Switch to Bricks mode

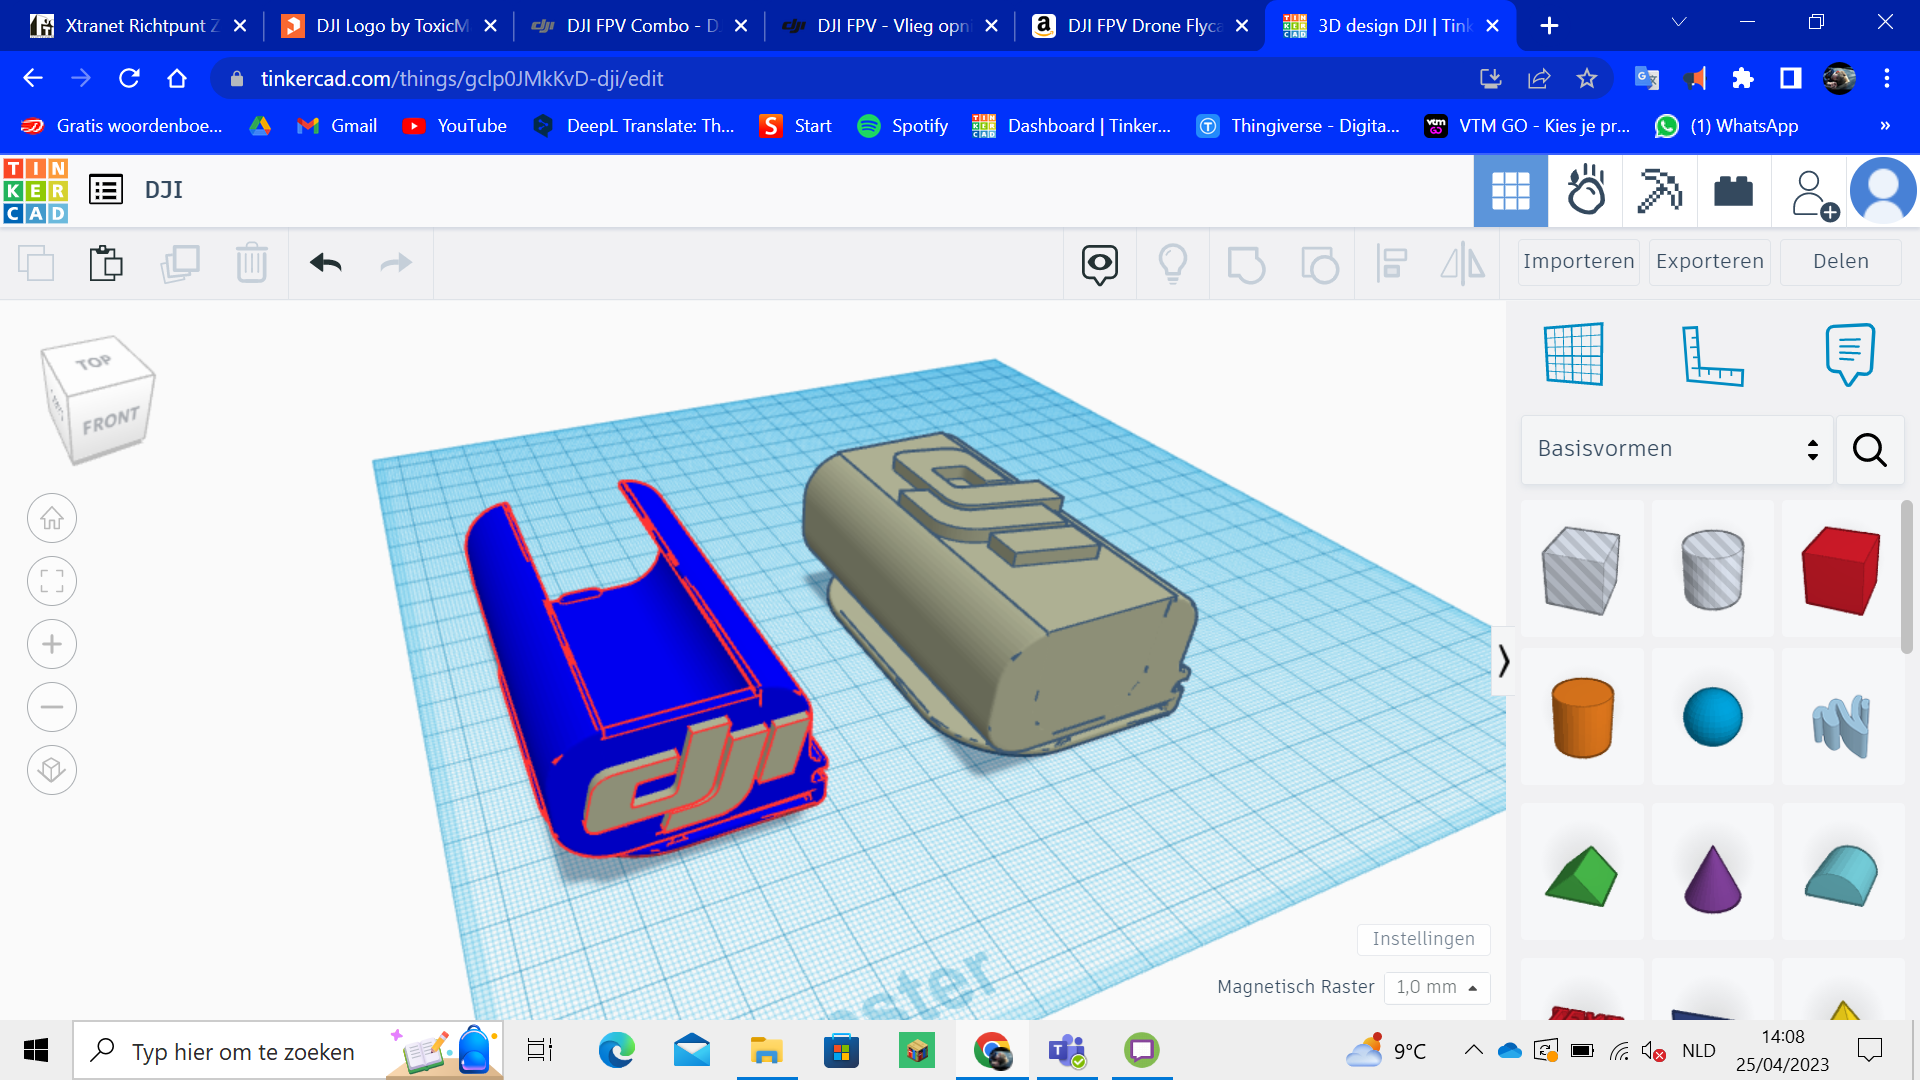coord(1734,191)
